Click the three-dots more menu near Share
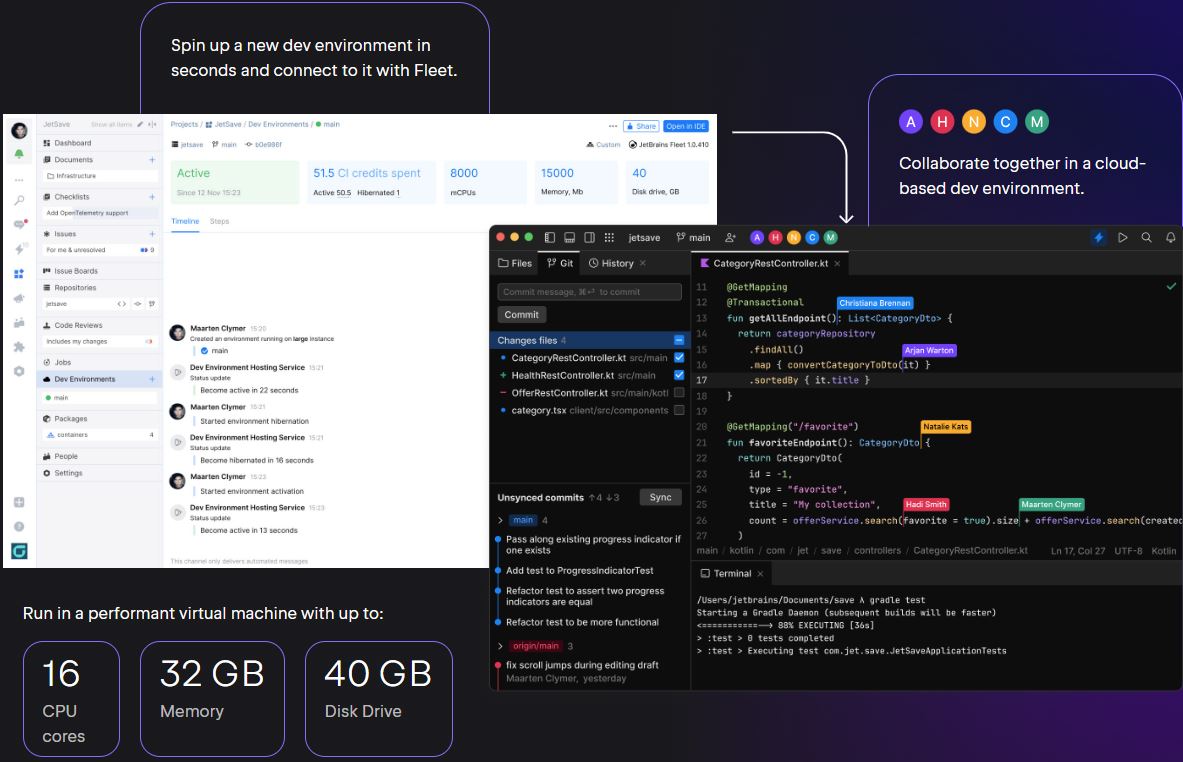1183x762 pixels. 613,126
